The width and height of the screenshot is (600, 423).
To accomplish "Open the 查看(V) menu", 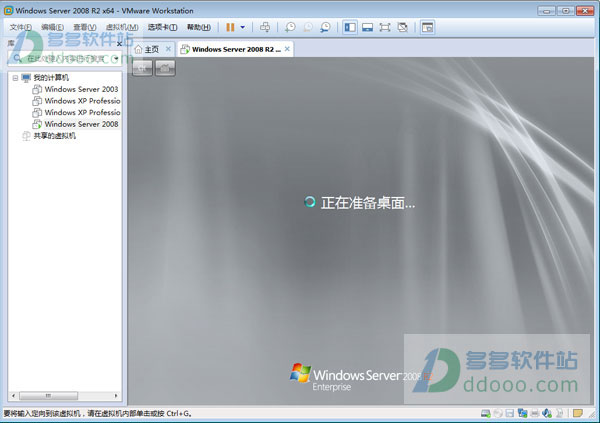I will click(85, 27).
